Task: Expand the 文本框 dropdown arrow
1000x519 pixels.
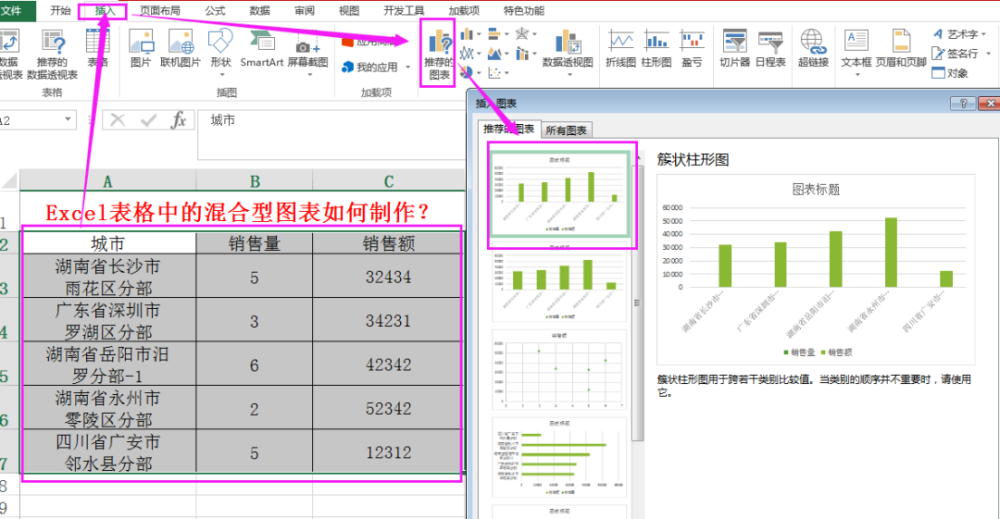Action: point(857,75)
